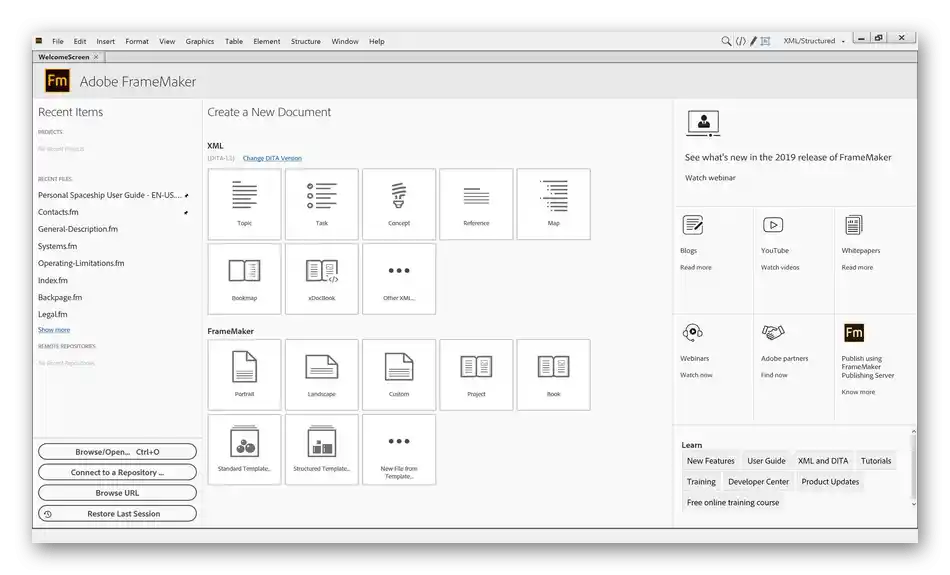Viewport: 950px width, 575px height.
Task: Open recent file Index.fm
Action: (x=53, y=281)
